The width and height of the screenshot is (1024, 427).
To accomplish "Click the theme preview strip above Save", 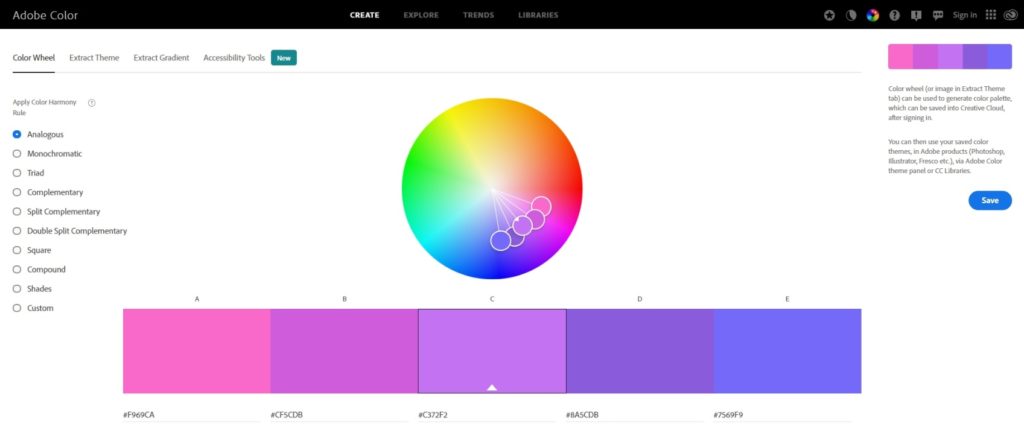I will click(x=950, y=56).
